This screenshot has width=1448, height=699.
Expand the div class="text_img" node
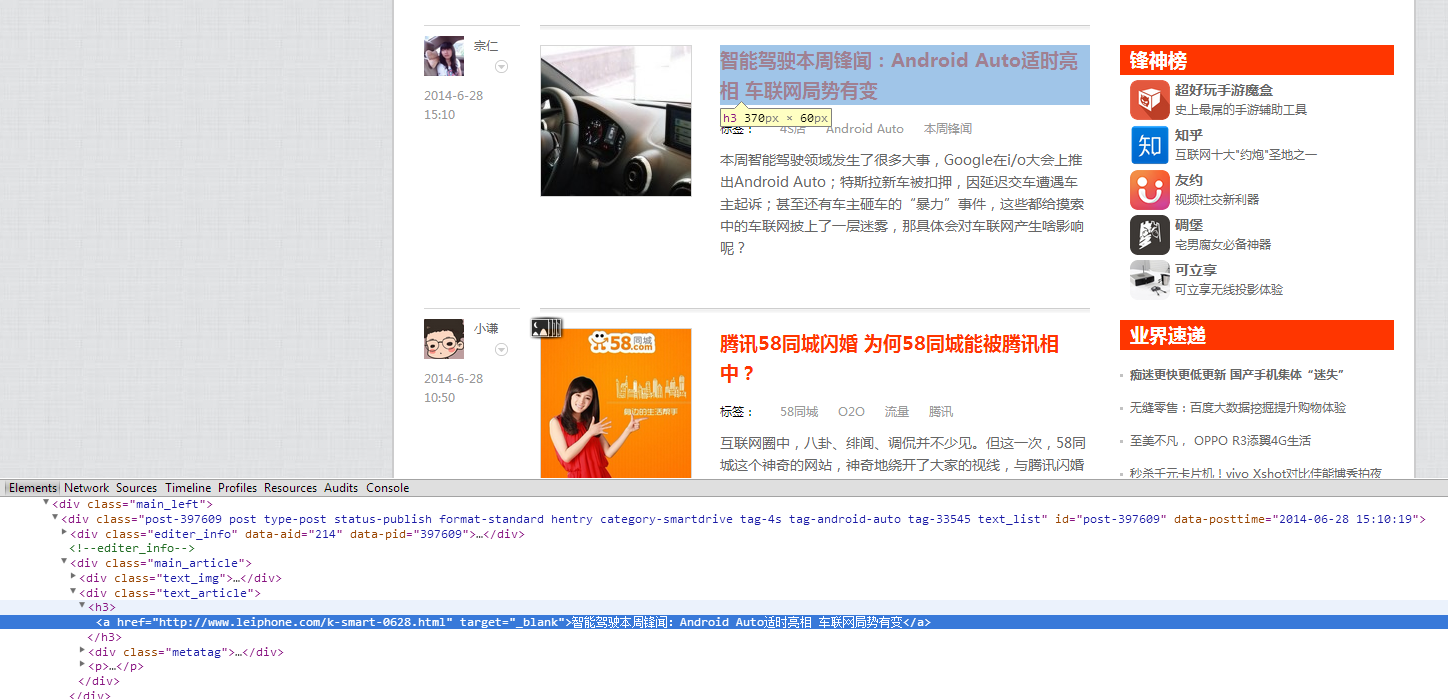[73, 577]
